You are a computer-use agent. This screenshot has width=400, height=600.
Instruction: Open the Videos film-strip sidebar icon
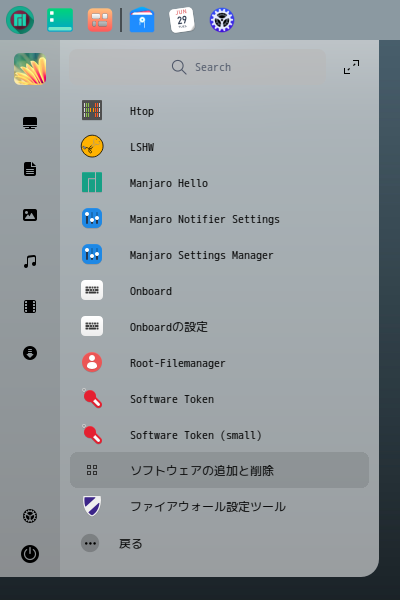[x=30, y=307]
